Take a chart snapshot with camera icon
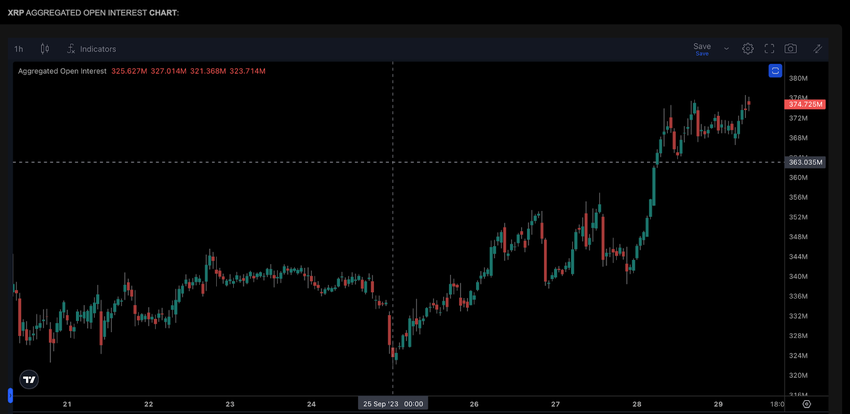Image resolution: width=850 pixels, height=414 pixels. (x=791, y=49)
